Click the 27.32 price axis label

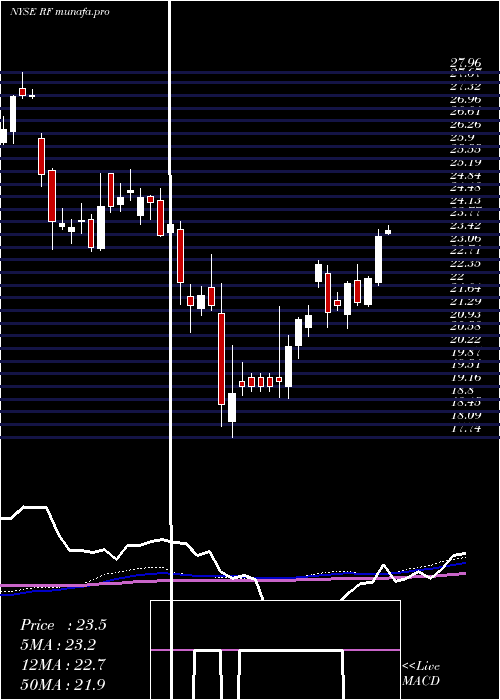pos(465,87)
